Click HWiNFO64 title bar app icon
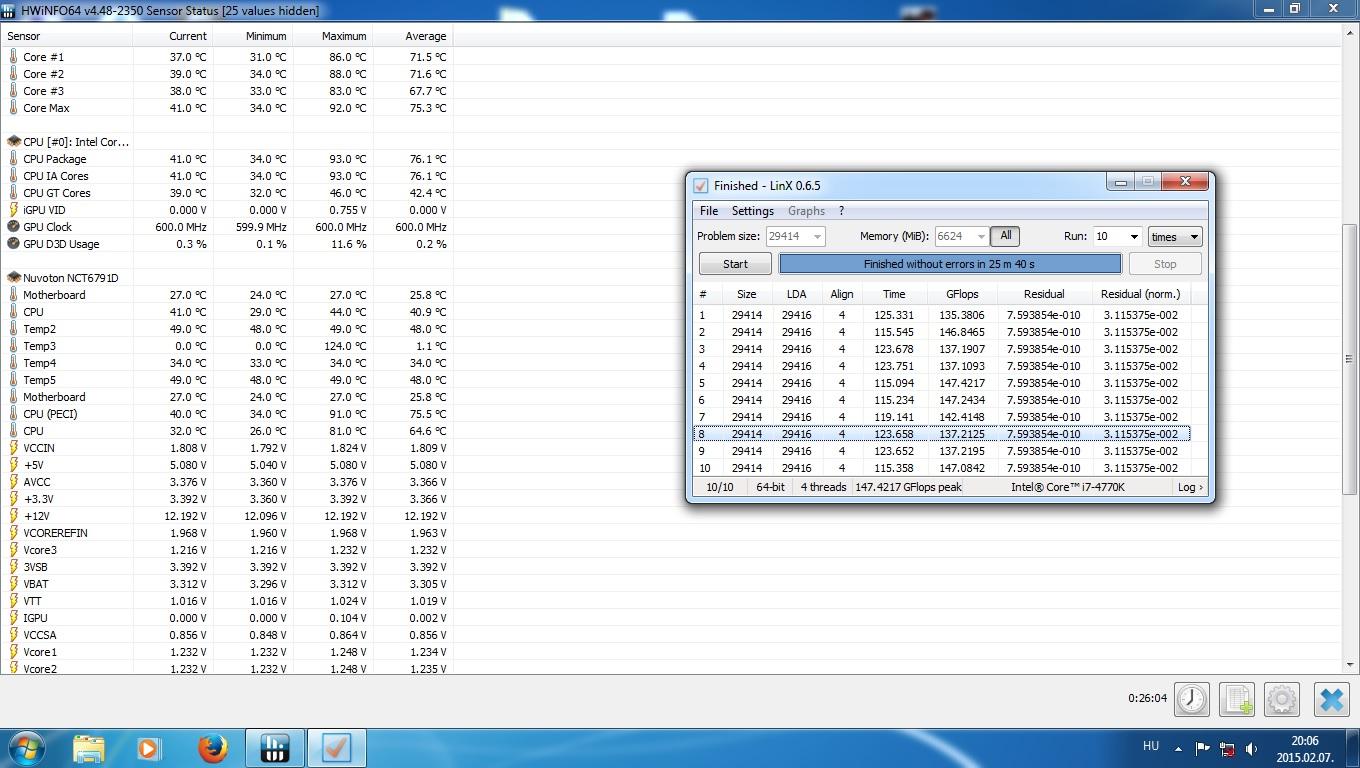 (x=9, y=10)
